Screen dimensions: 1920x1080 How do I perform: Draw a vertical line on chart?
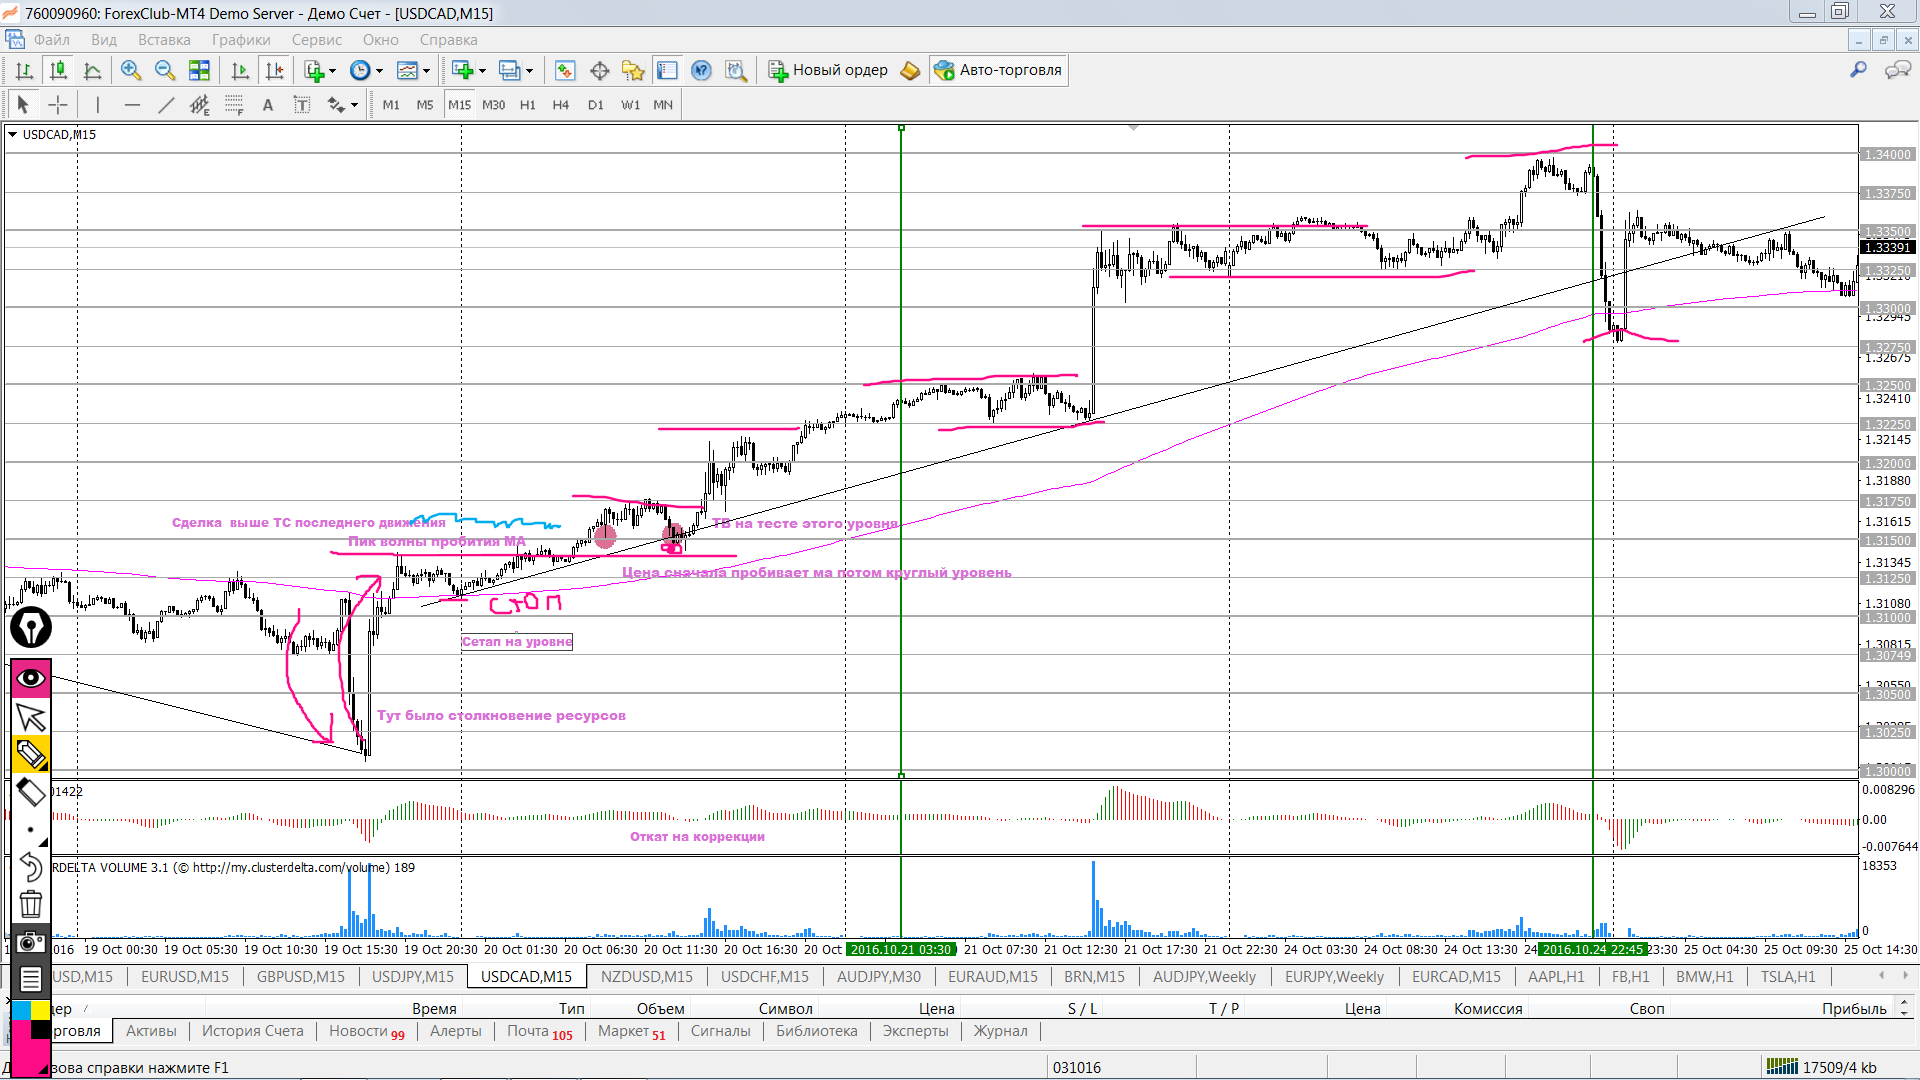(x=97, y=104)
